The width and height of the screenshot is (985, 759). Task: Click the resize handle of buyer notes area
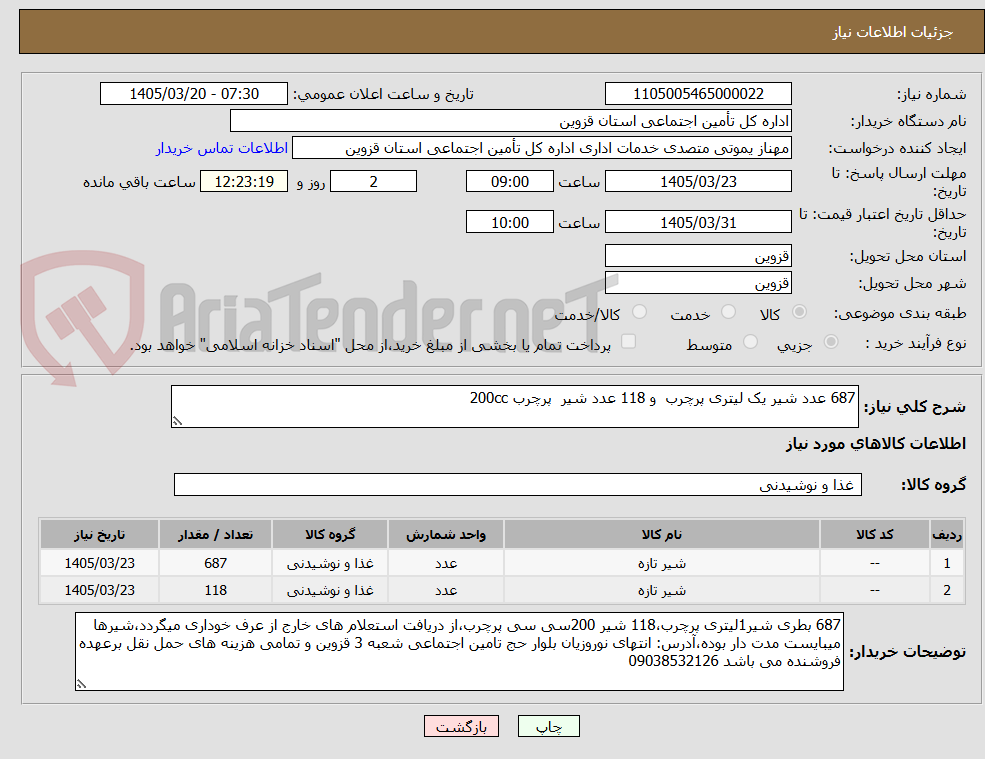coord(81,684)
